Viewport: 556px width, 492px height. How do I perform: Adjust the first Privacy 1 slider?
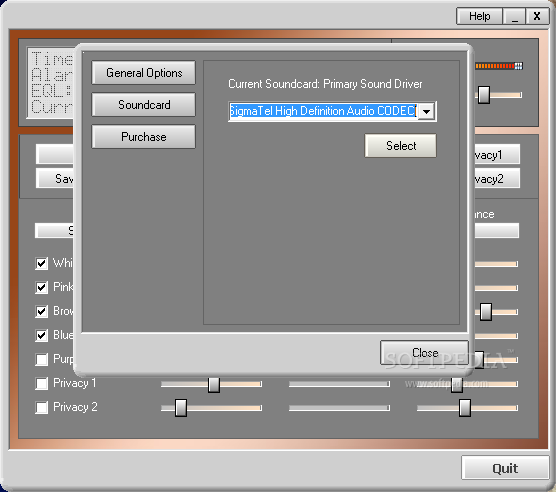[214, 384]
